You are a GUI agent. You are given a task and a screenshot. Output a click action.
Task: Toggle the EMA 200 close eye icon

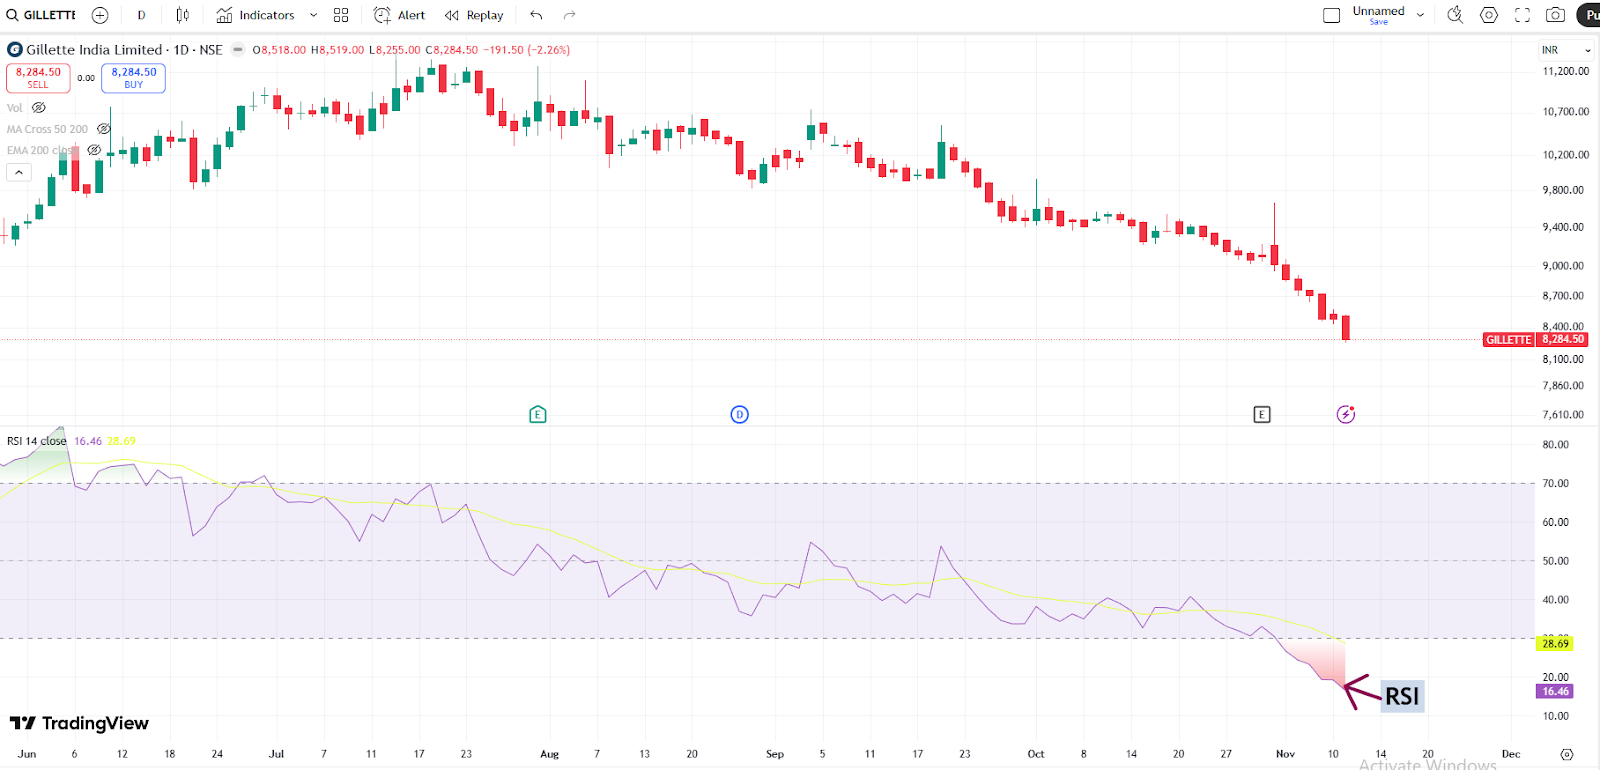pyautogui.click(x=94, y=150)
